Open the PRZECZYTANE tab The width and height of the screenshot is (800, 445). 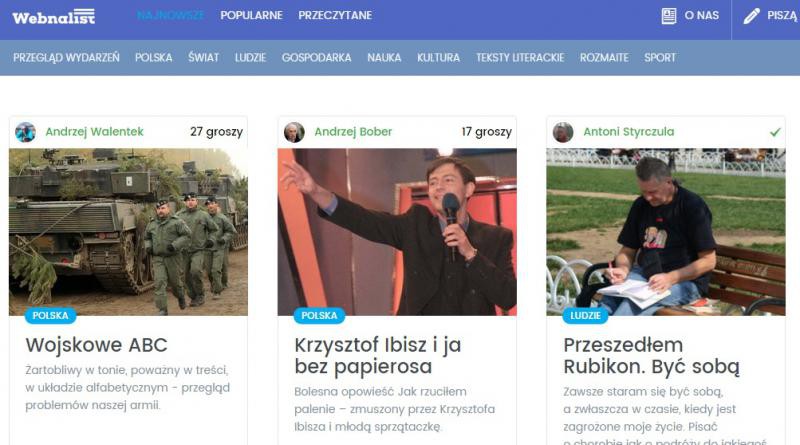tap(335, 15)
